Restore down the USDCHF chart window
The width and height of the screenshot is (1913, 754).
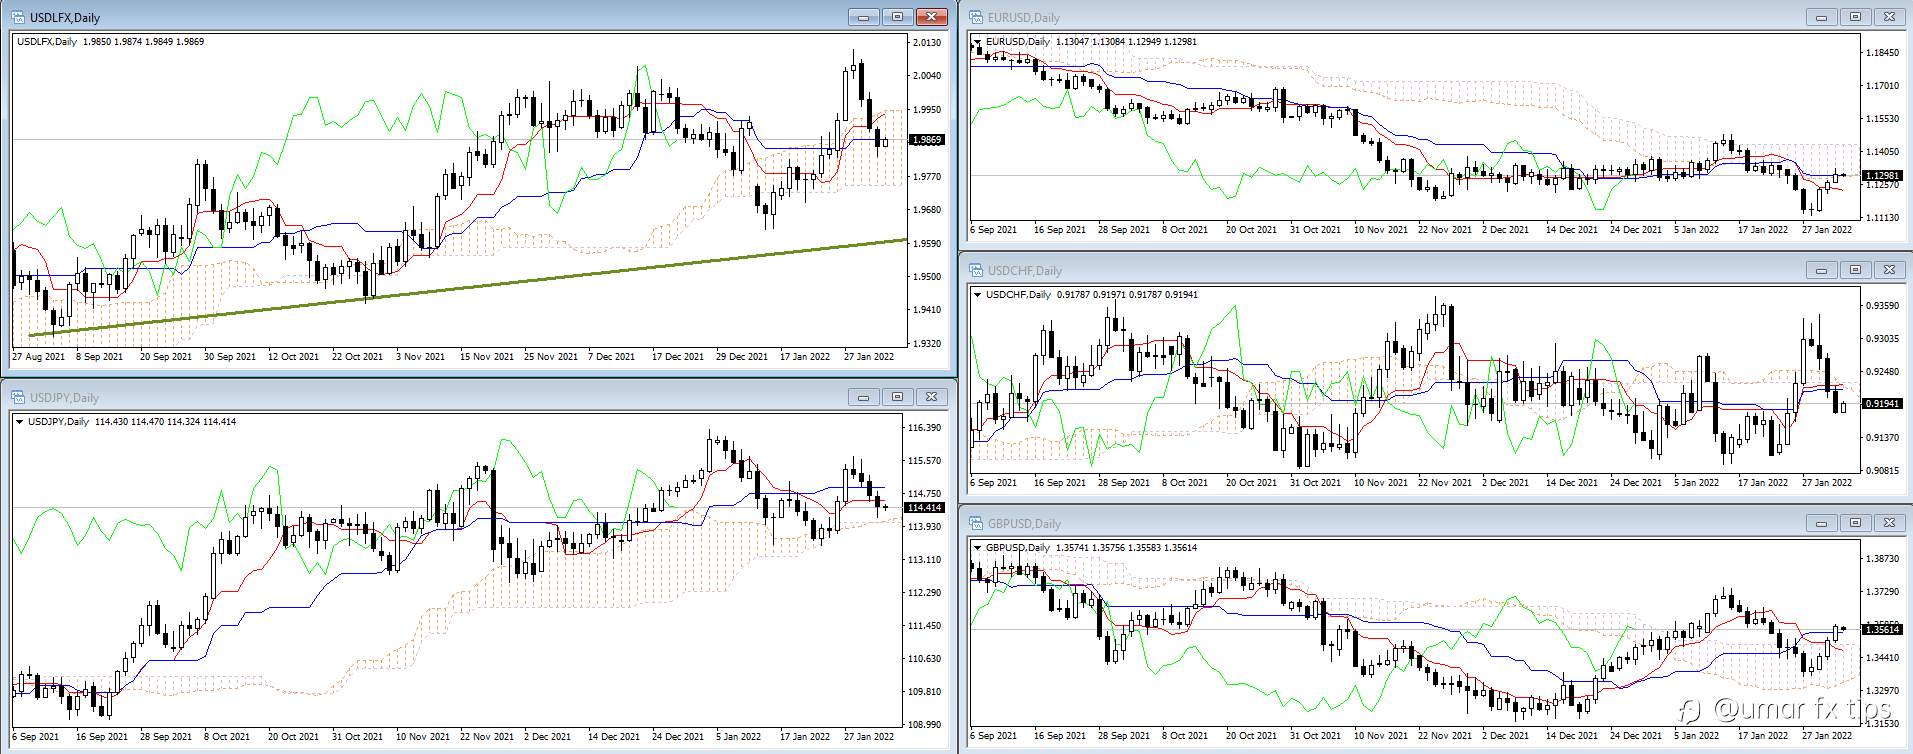[1855, 270]
